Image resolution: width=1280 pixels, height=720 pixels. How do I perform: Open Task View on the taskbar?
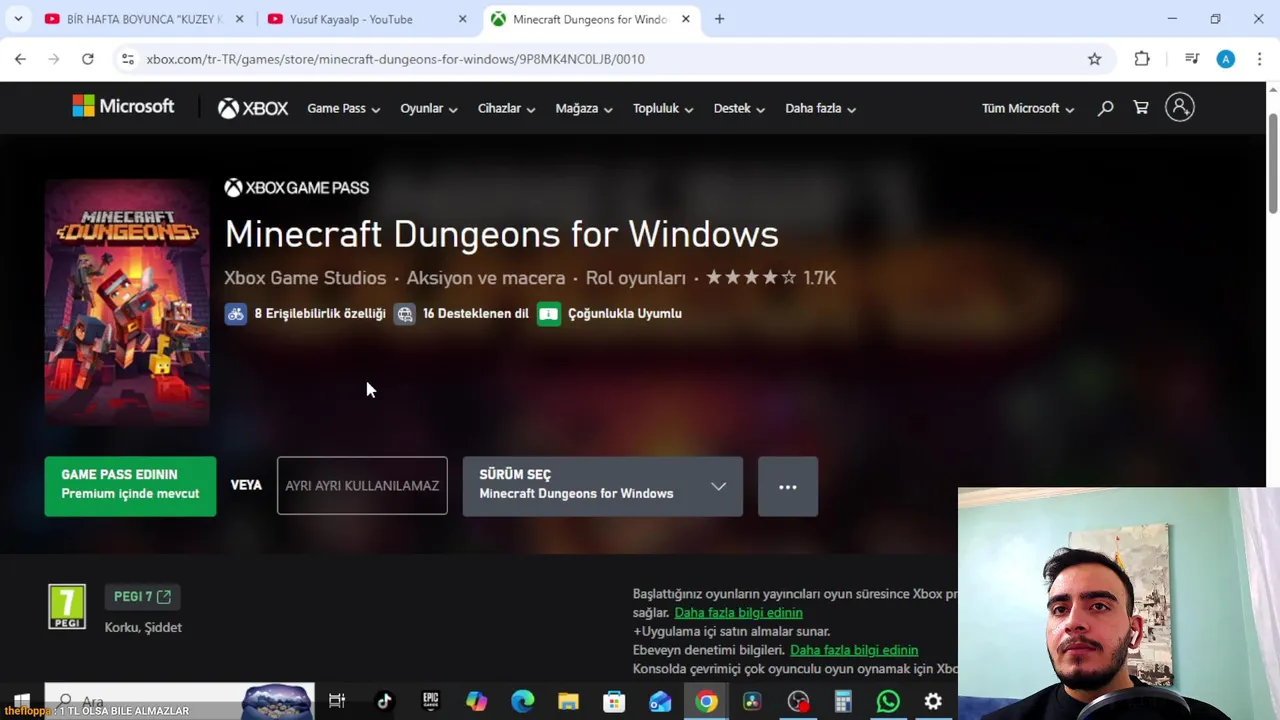(337, 701)
